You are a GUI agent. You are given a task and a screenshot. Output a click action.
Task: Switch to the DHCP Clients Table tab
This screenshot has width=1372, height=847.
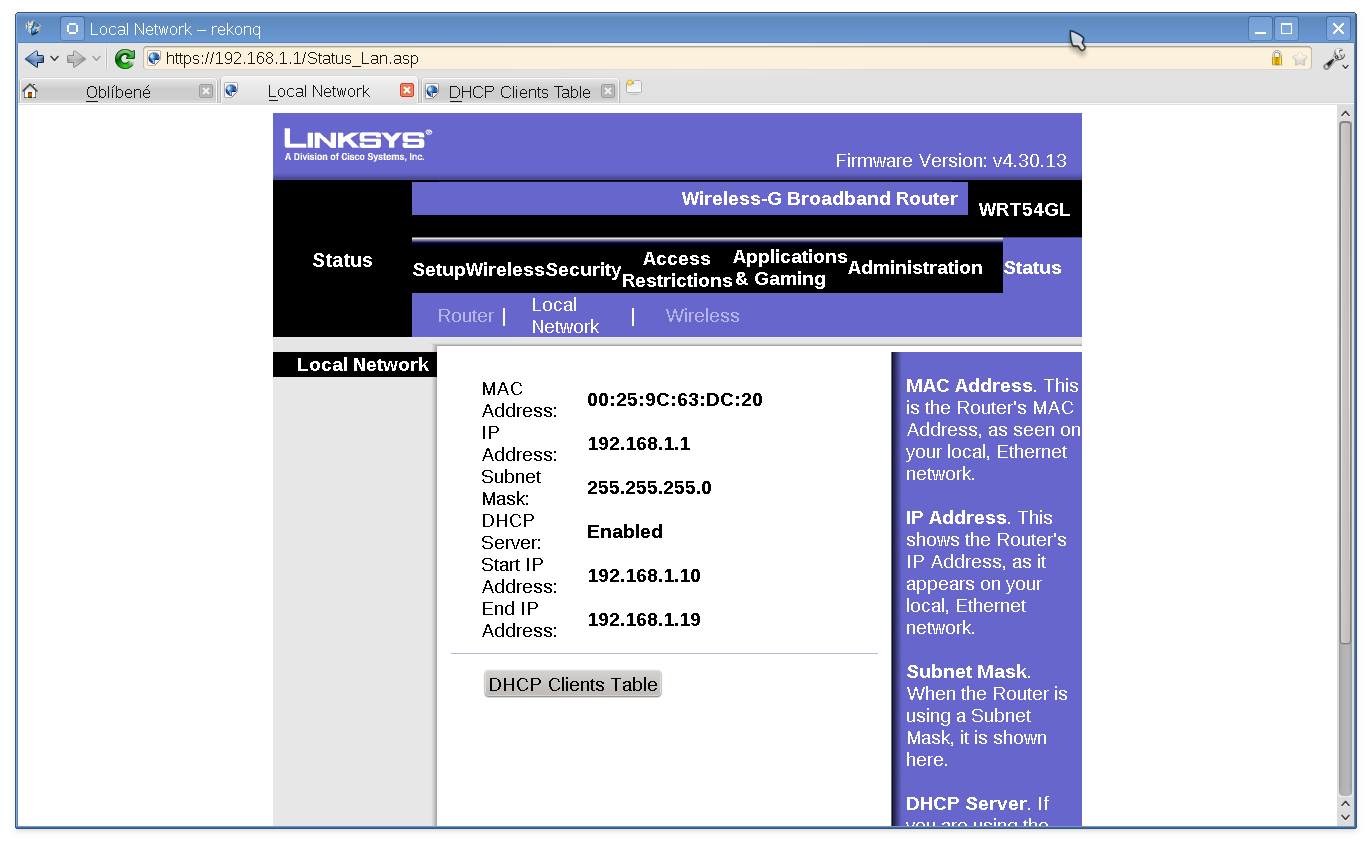point(520,91)
